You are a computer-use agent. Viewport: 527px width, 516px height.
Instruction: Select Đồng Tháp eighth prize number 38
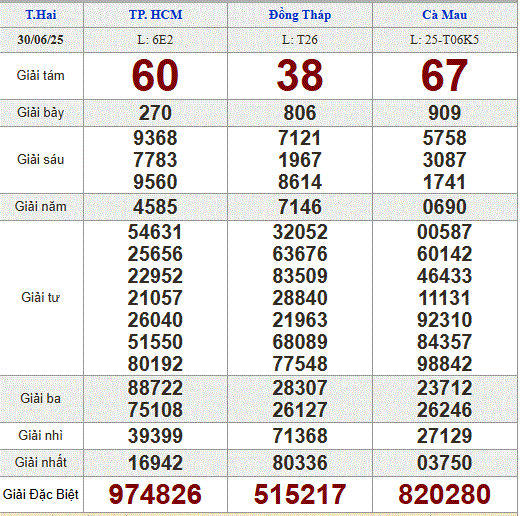pos(300,75)
